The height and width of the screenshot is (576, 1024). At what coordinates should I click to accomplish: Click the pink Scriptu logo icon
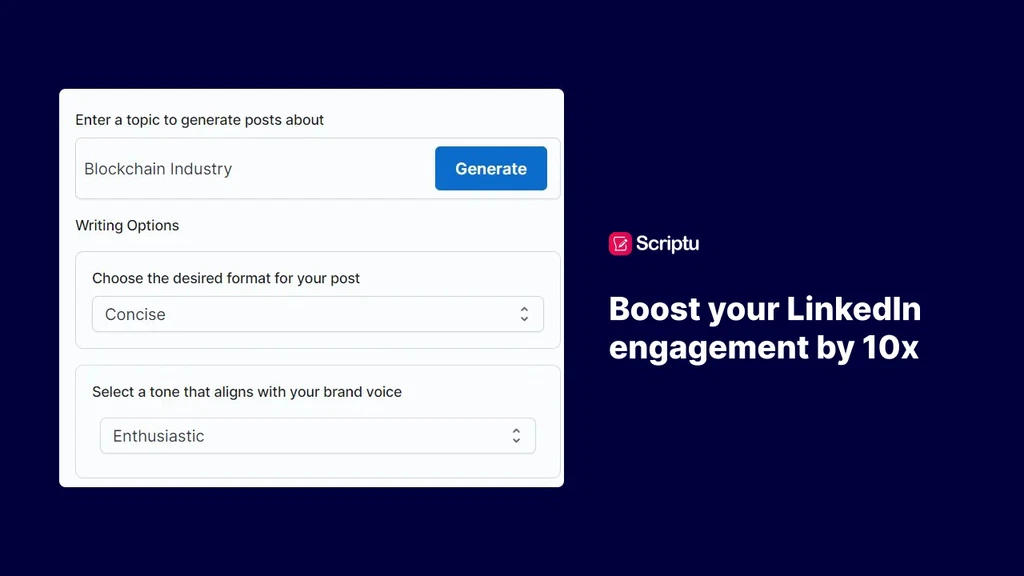(620, 243)
